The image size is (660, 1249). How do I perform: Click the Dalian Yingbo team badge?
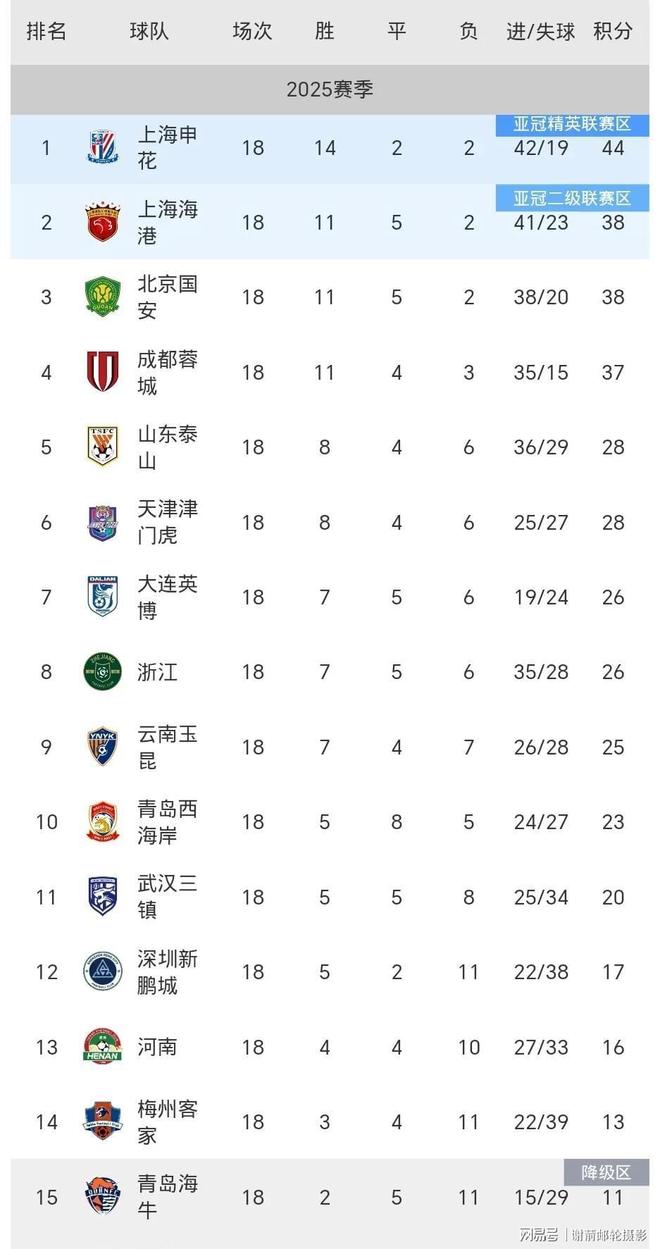point(102,597)
